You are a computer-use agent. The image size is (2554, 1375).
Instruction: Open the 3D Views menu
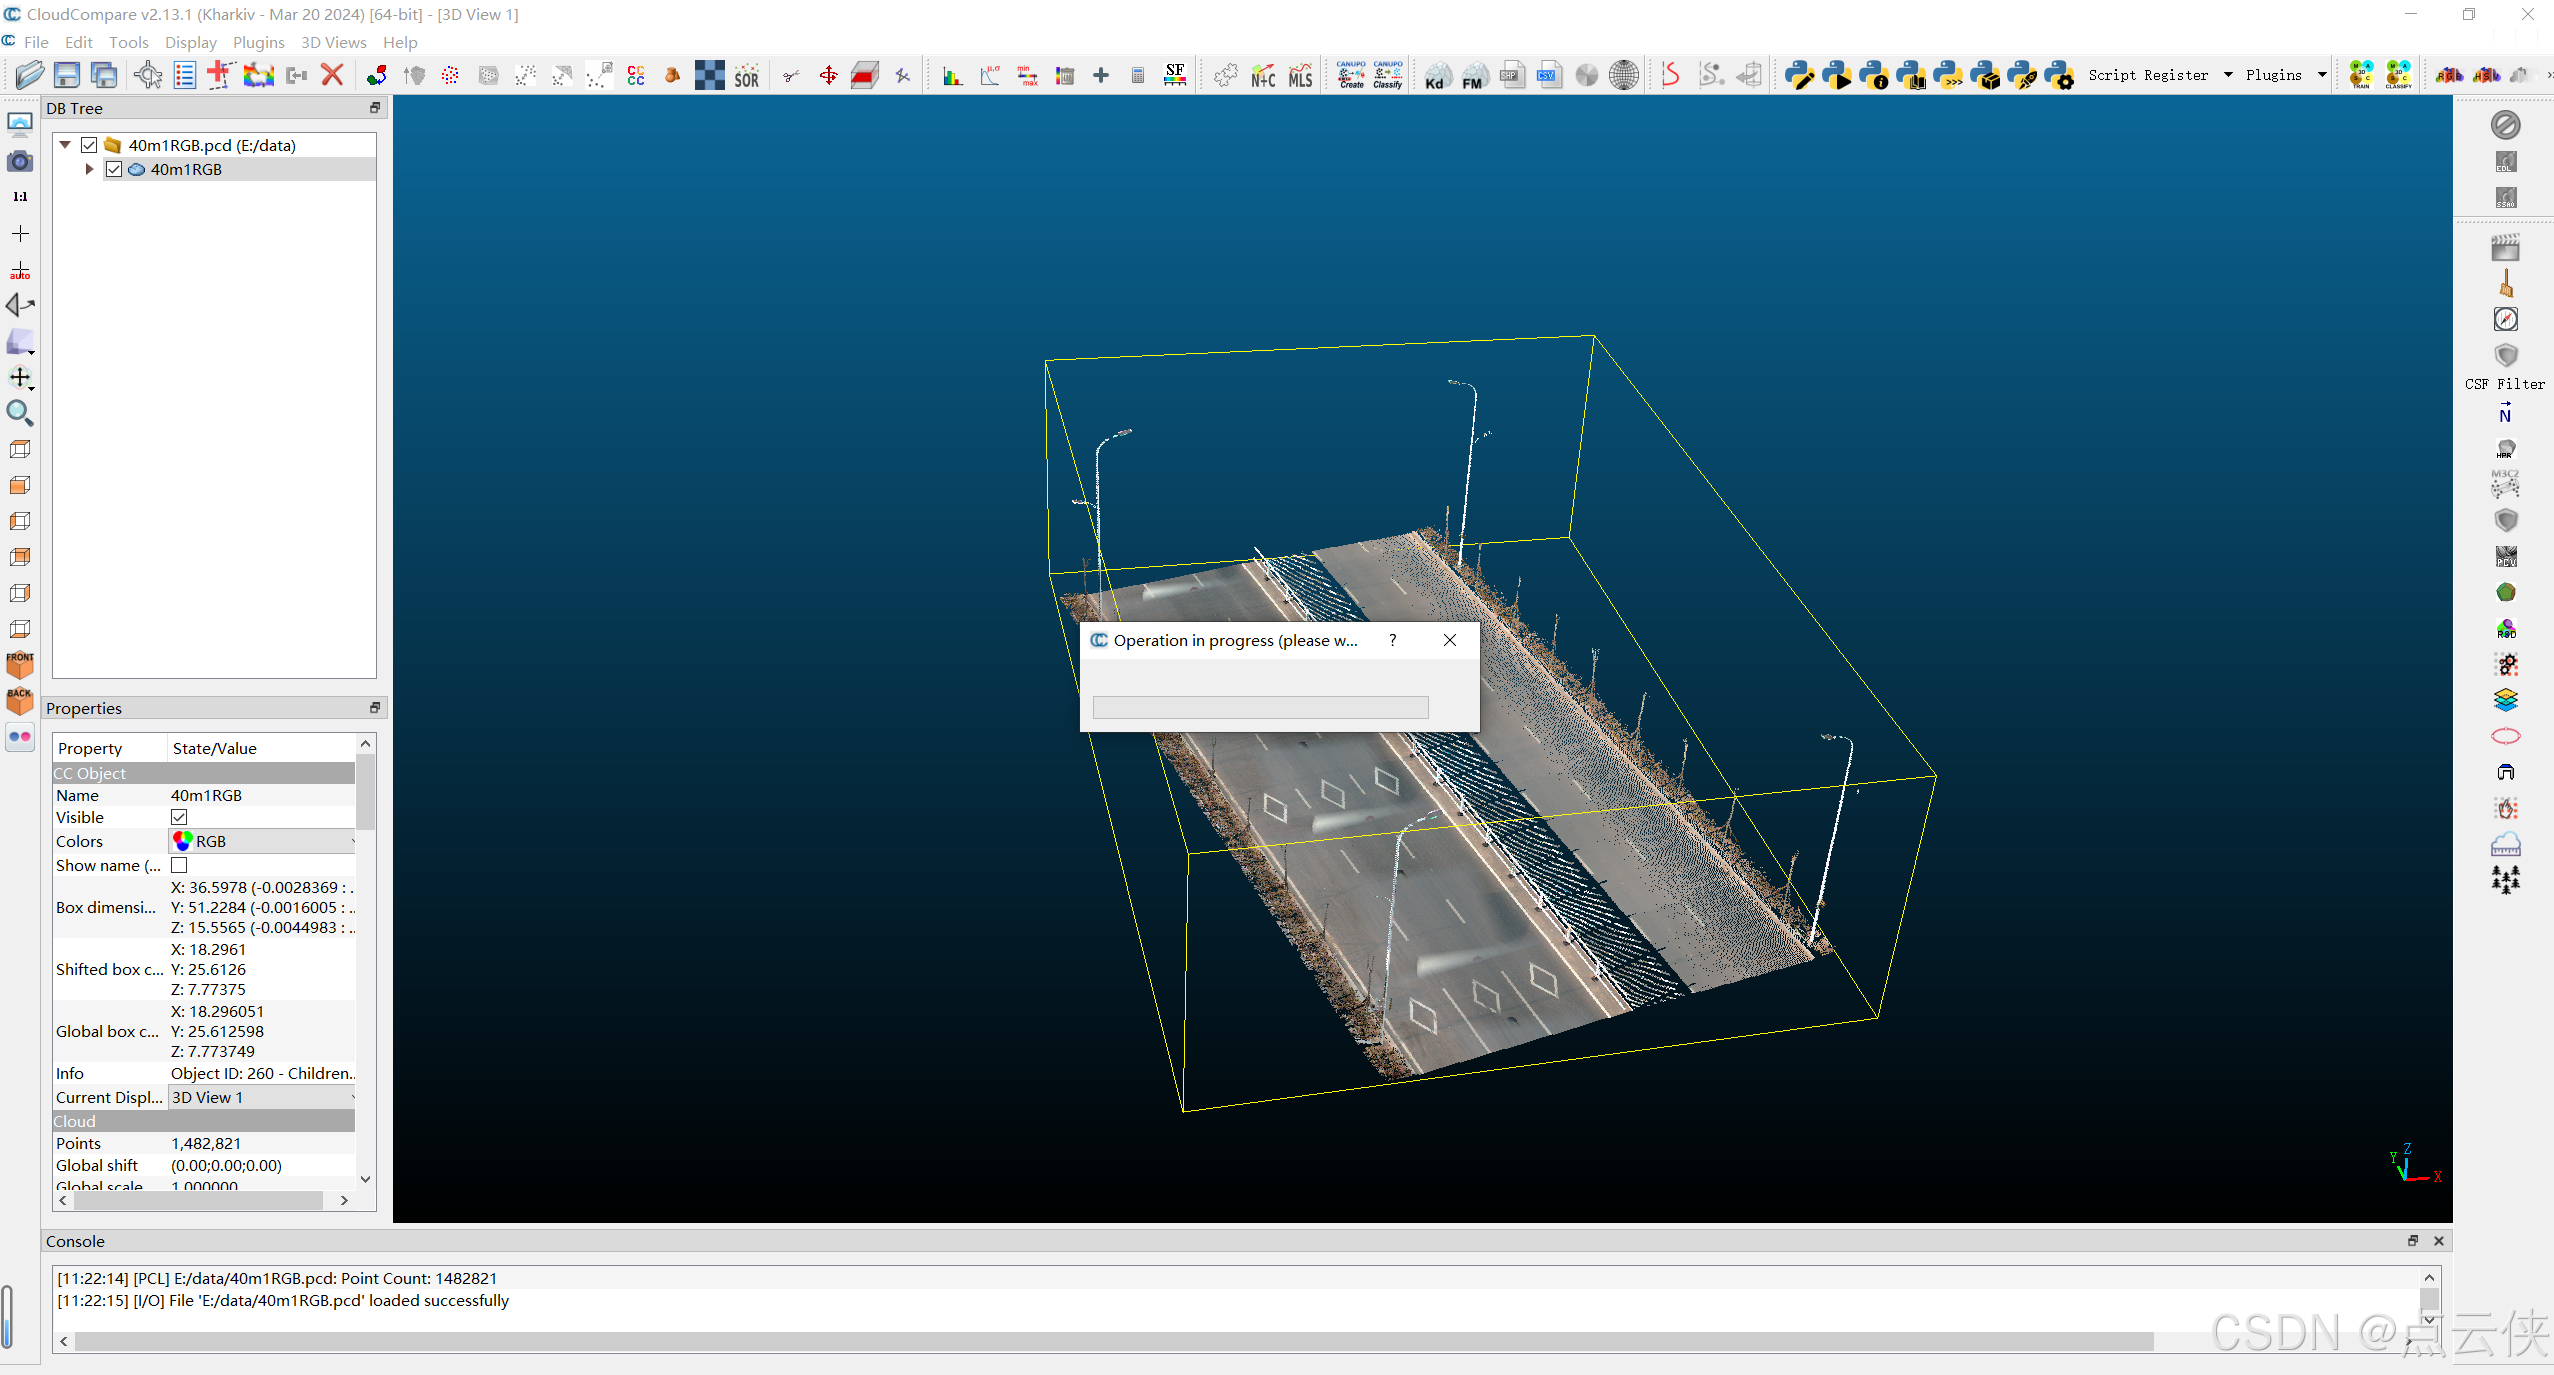333,42
